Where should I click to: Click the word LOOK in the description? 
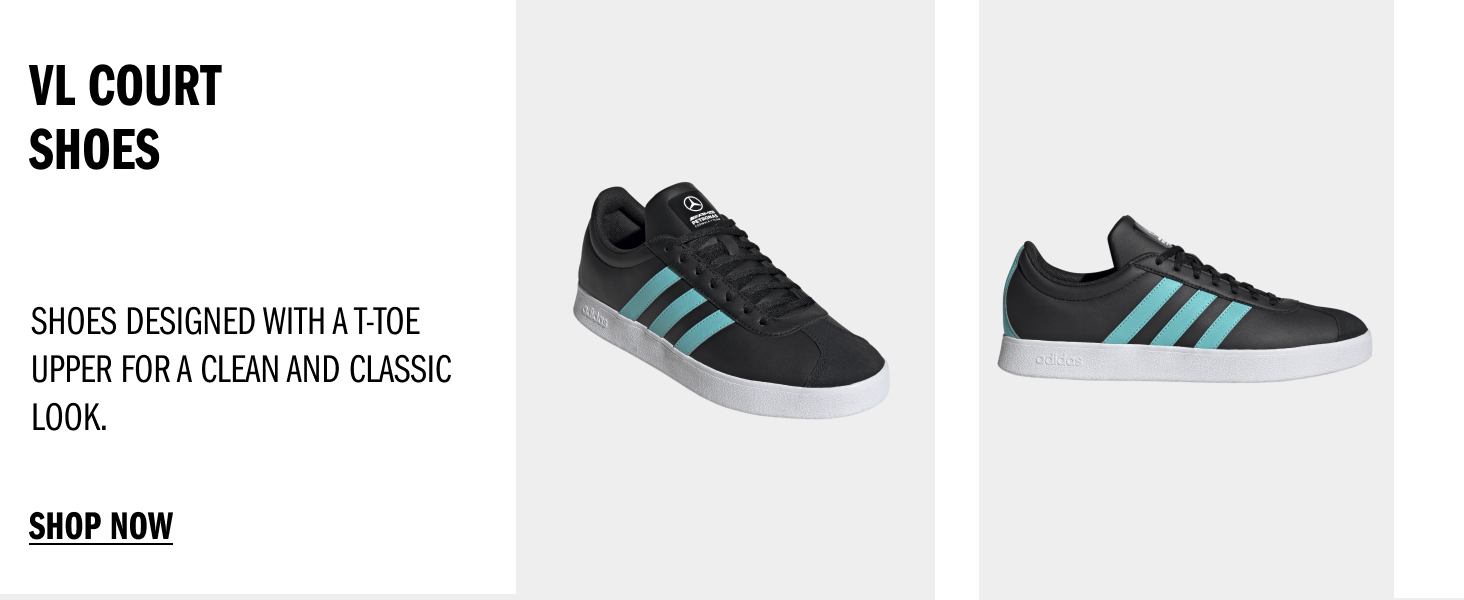pos(66,418)
